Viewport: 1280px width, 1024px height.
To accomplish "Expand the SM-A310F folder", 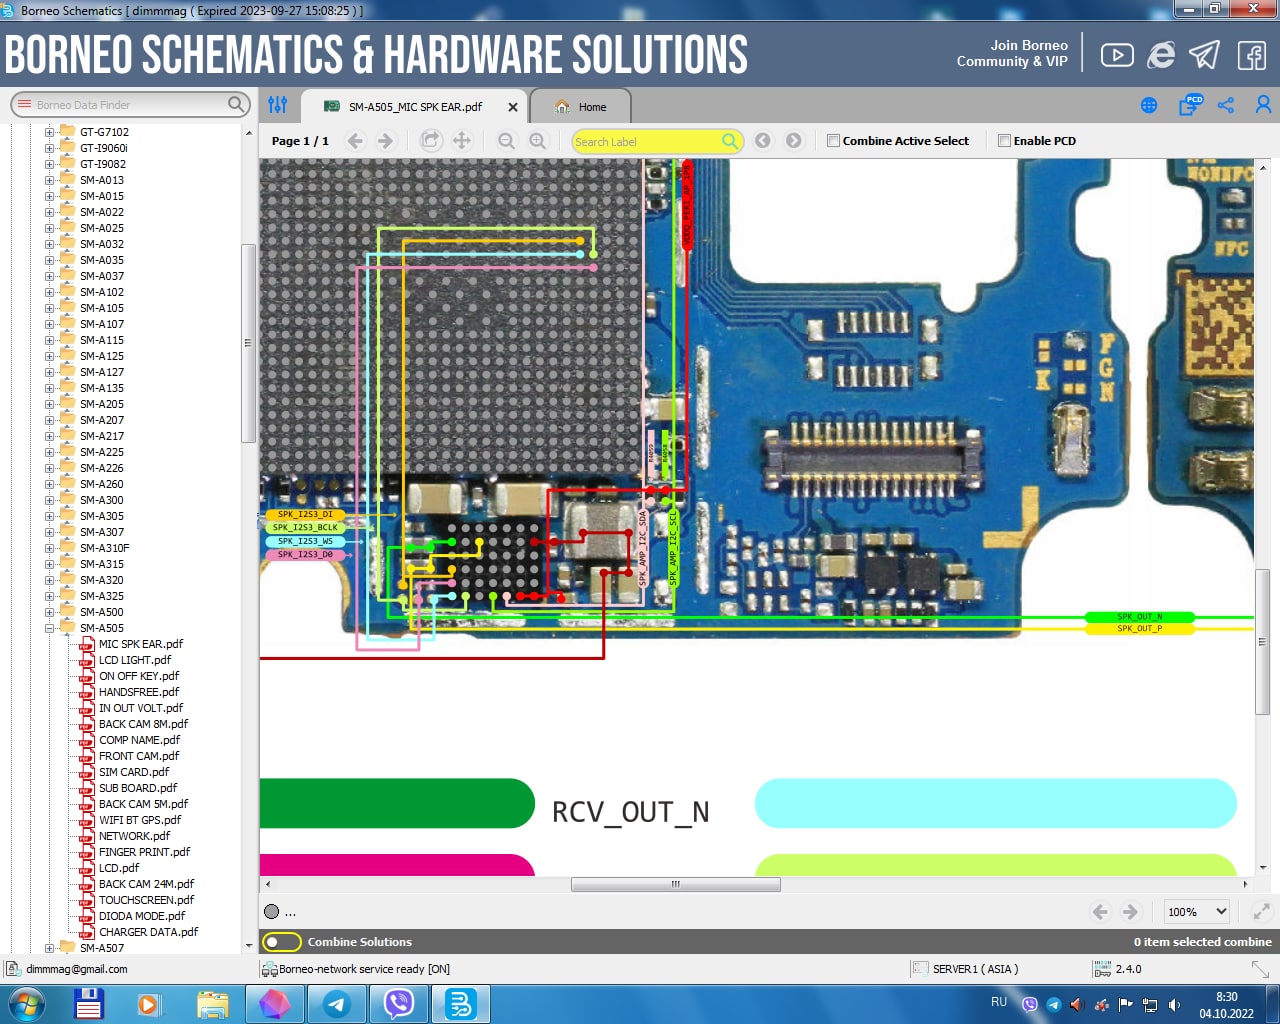I will pos(49,548).
